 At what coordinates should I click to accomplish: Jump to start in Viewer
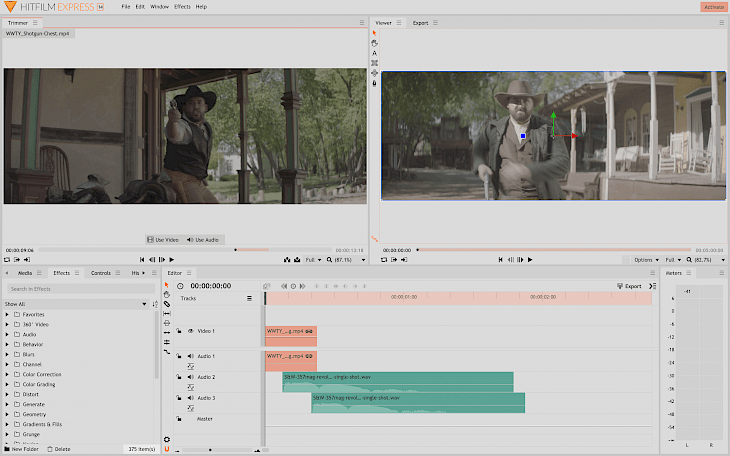(500, 259)
